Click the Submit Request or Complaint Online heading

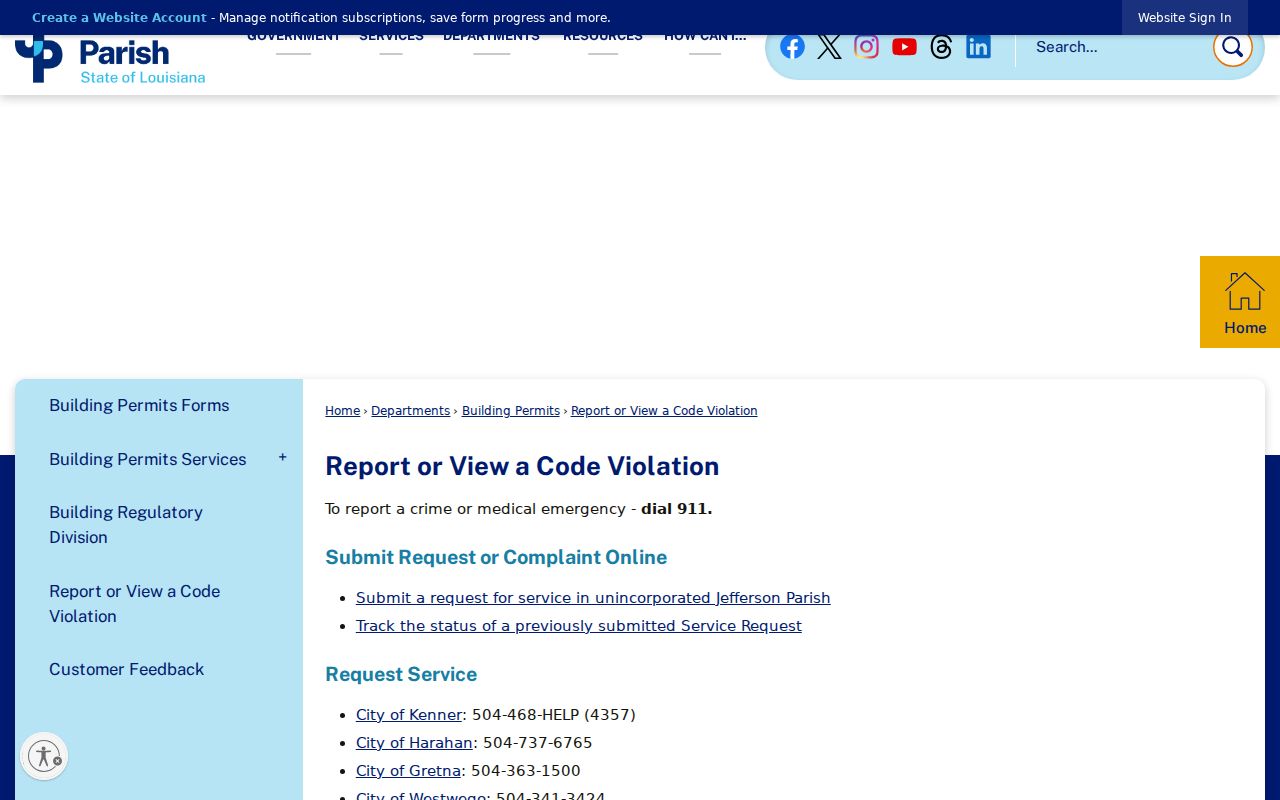[496, 557]
